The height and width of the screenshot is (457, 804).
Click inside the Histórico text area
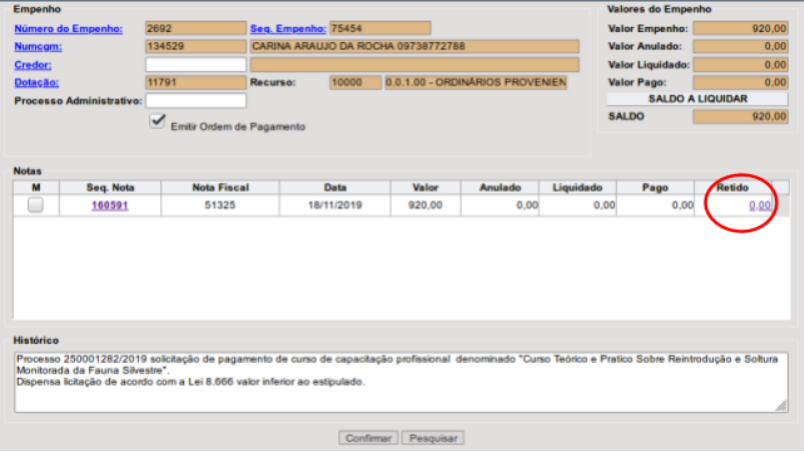click(x=400, y=382)
